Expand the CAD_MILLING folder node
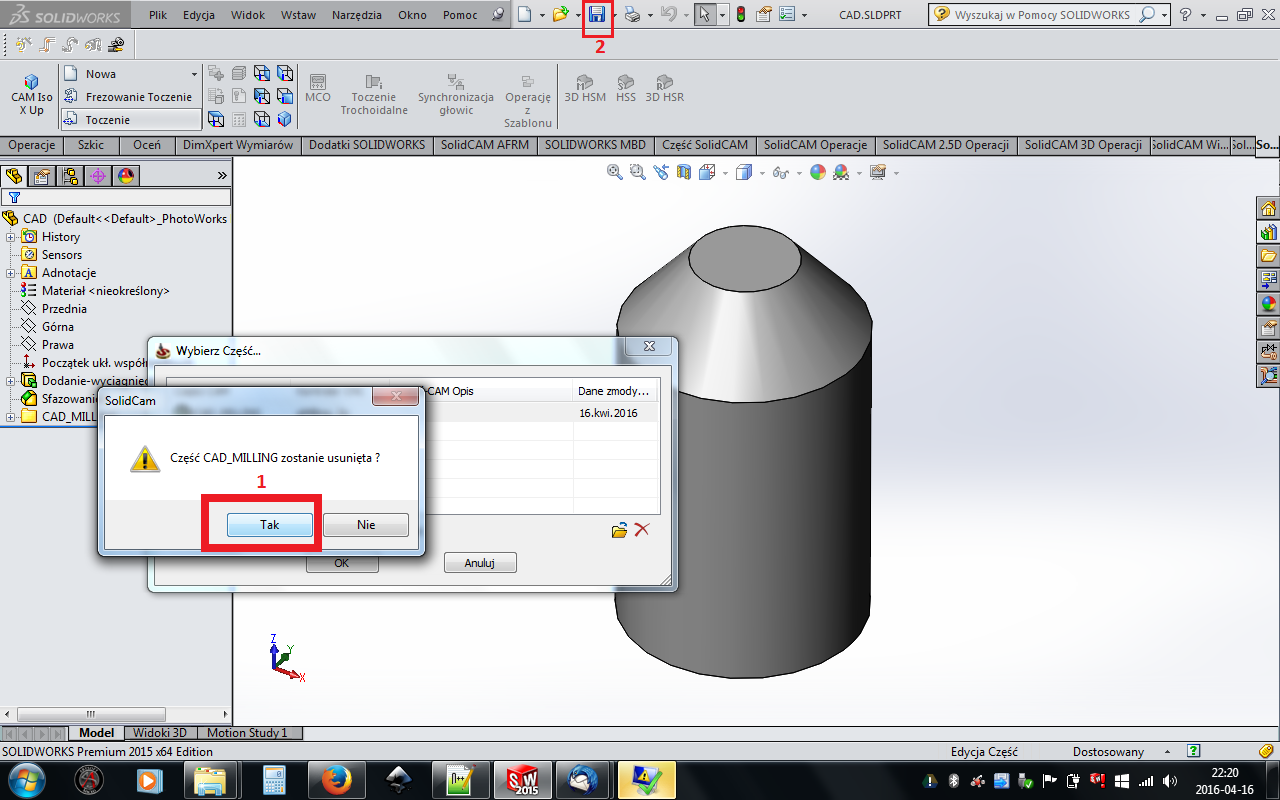The height and width of the screenshot is (800, 1280). 11,417
